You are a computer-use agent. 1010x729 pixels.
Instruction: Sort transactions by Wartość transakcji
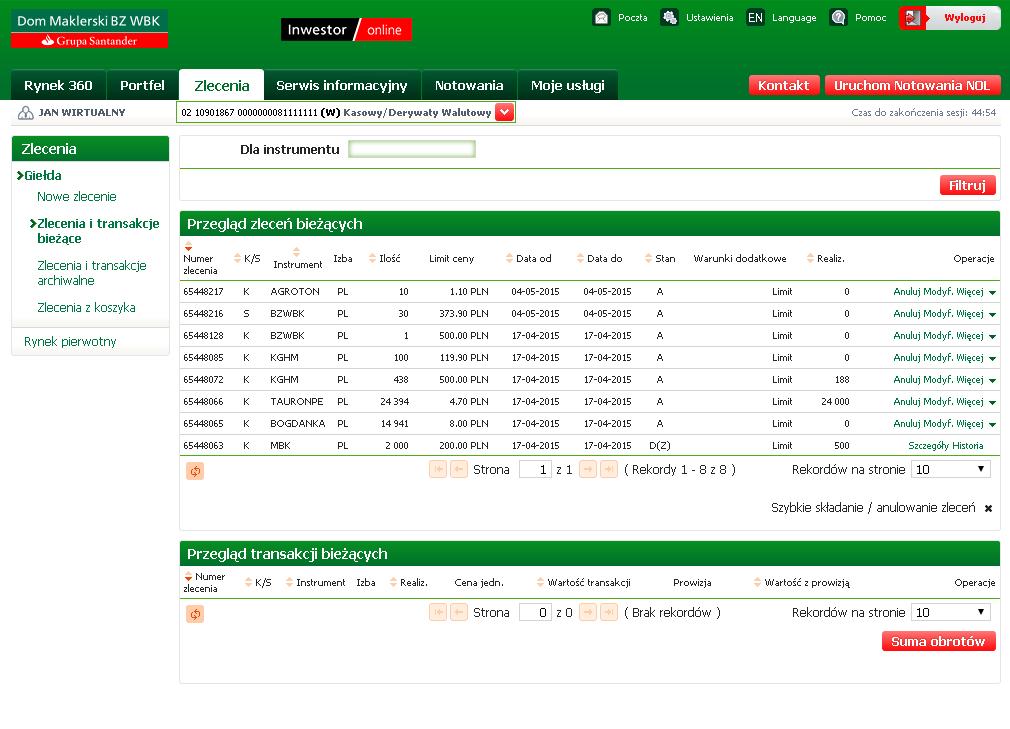point(540,582)
